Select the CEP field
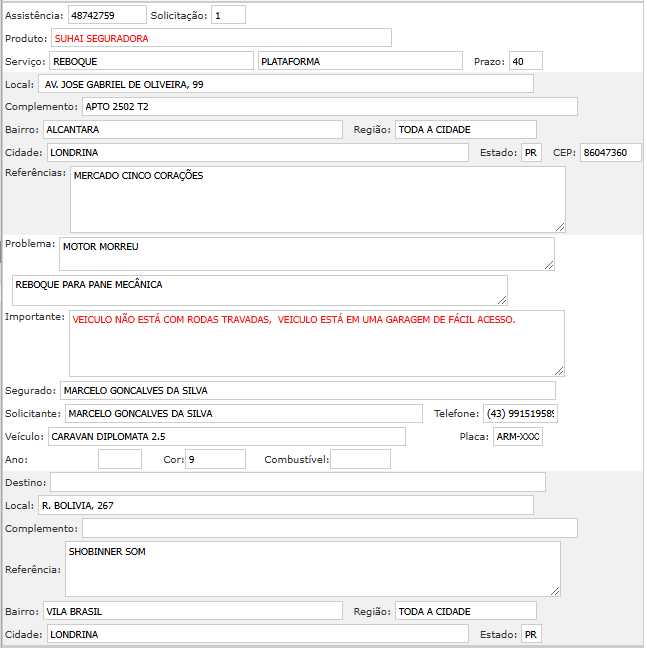 tap(610, 152)
